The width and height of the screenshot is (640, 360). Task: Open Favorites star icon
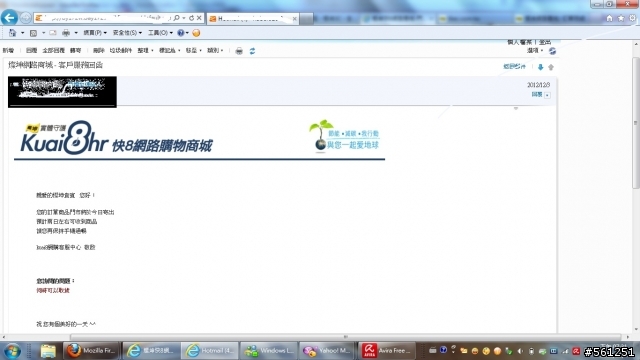(621, 18)
